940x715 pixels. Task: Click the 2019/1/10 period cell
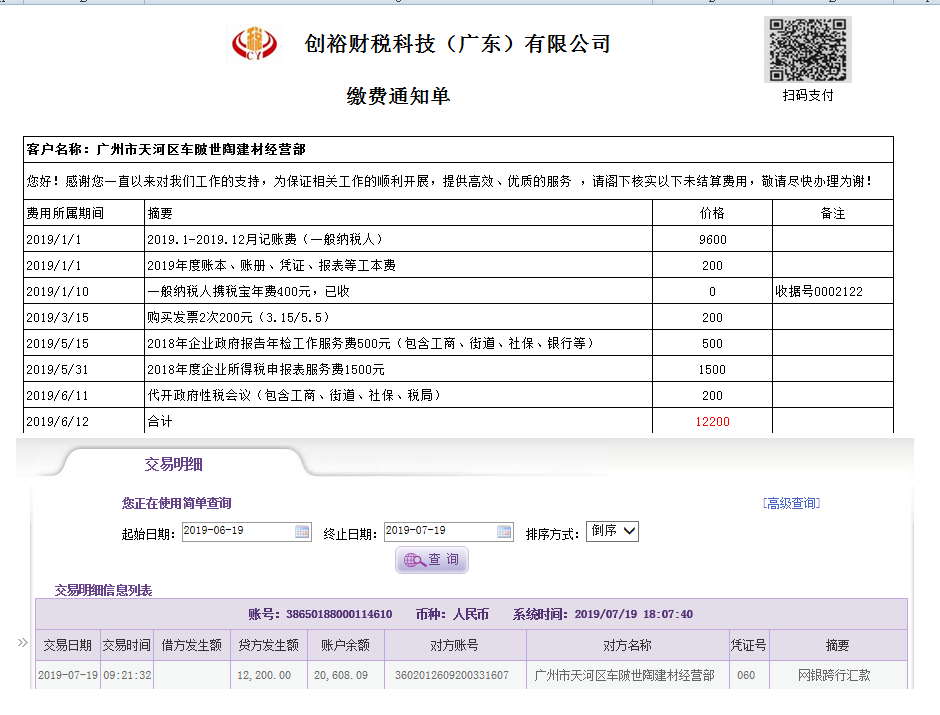click(84, 292)
